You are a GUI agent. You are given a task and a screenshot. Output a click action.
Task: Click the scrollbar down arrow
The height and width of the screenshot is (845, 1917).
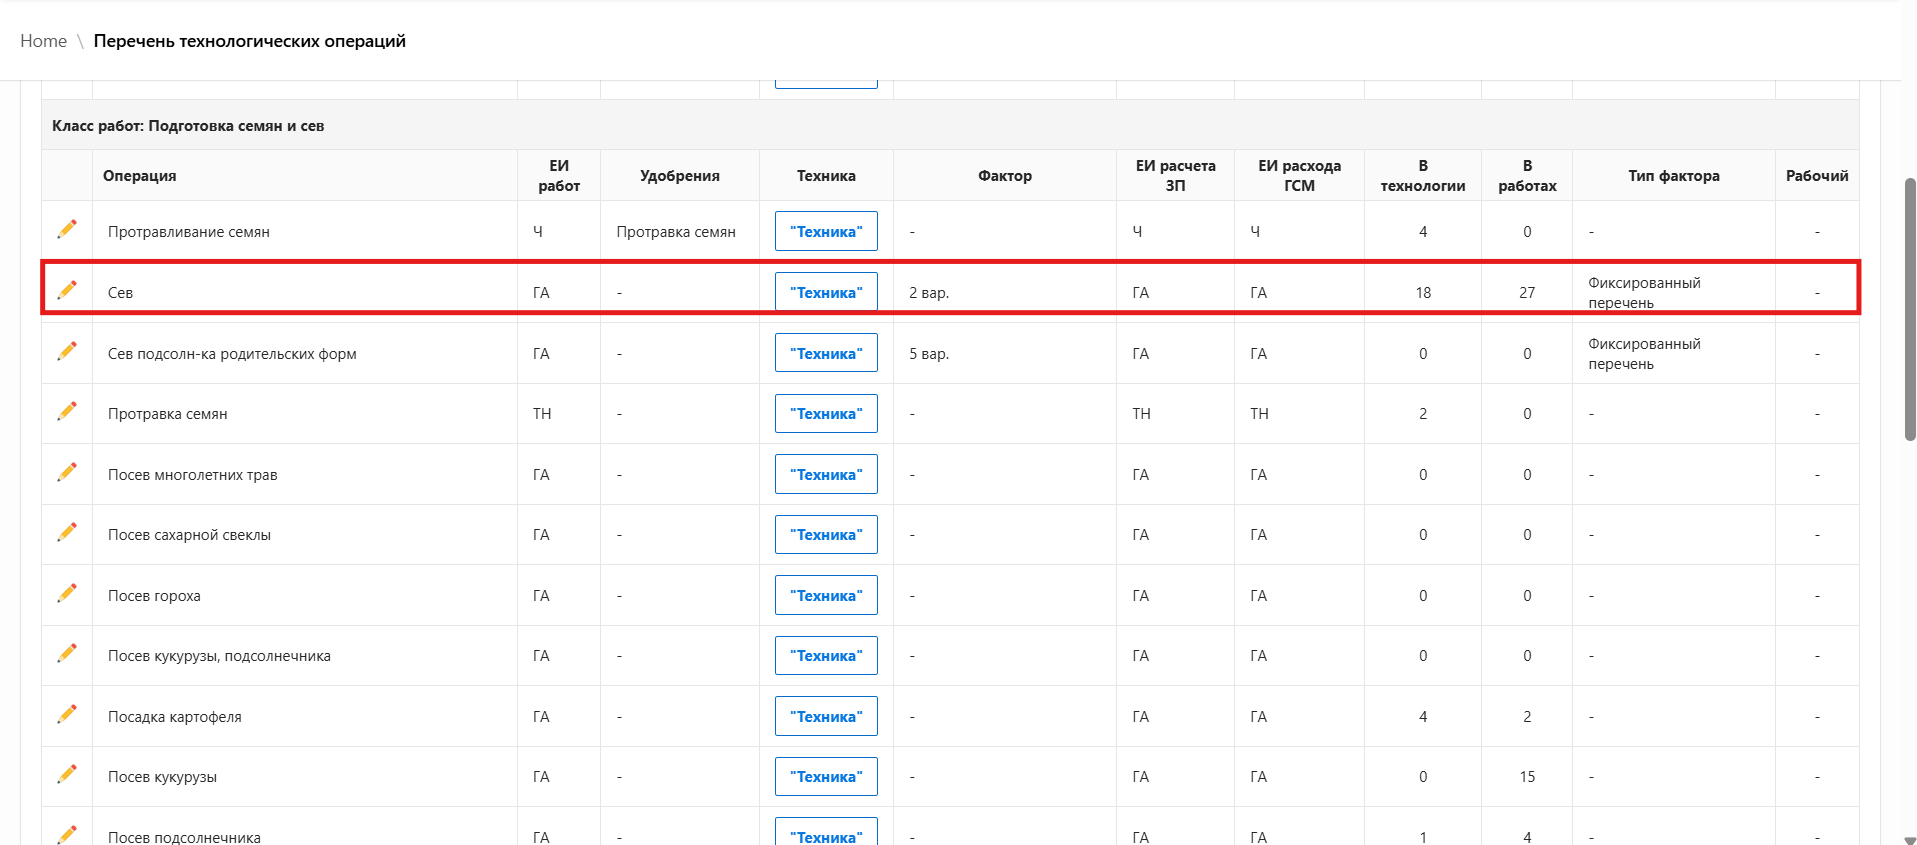point(1909,838)
